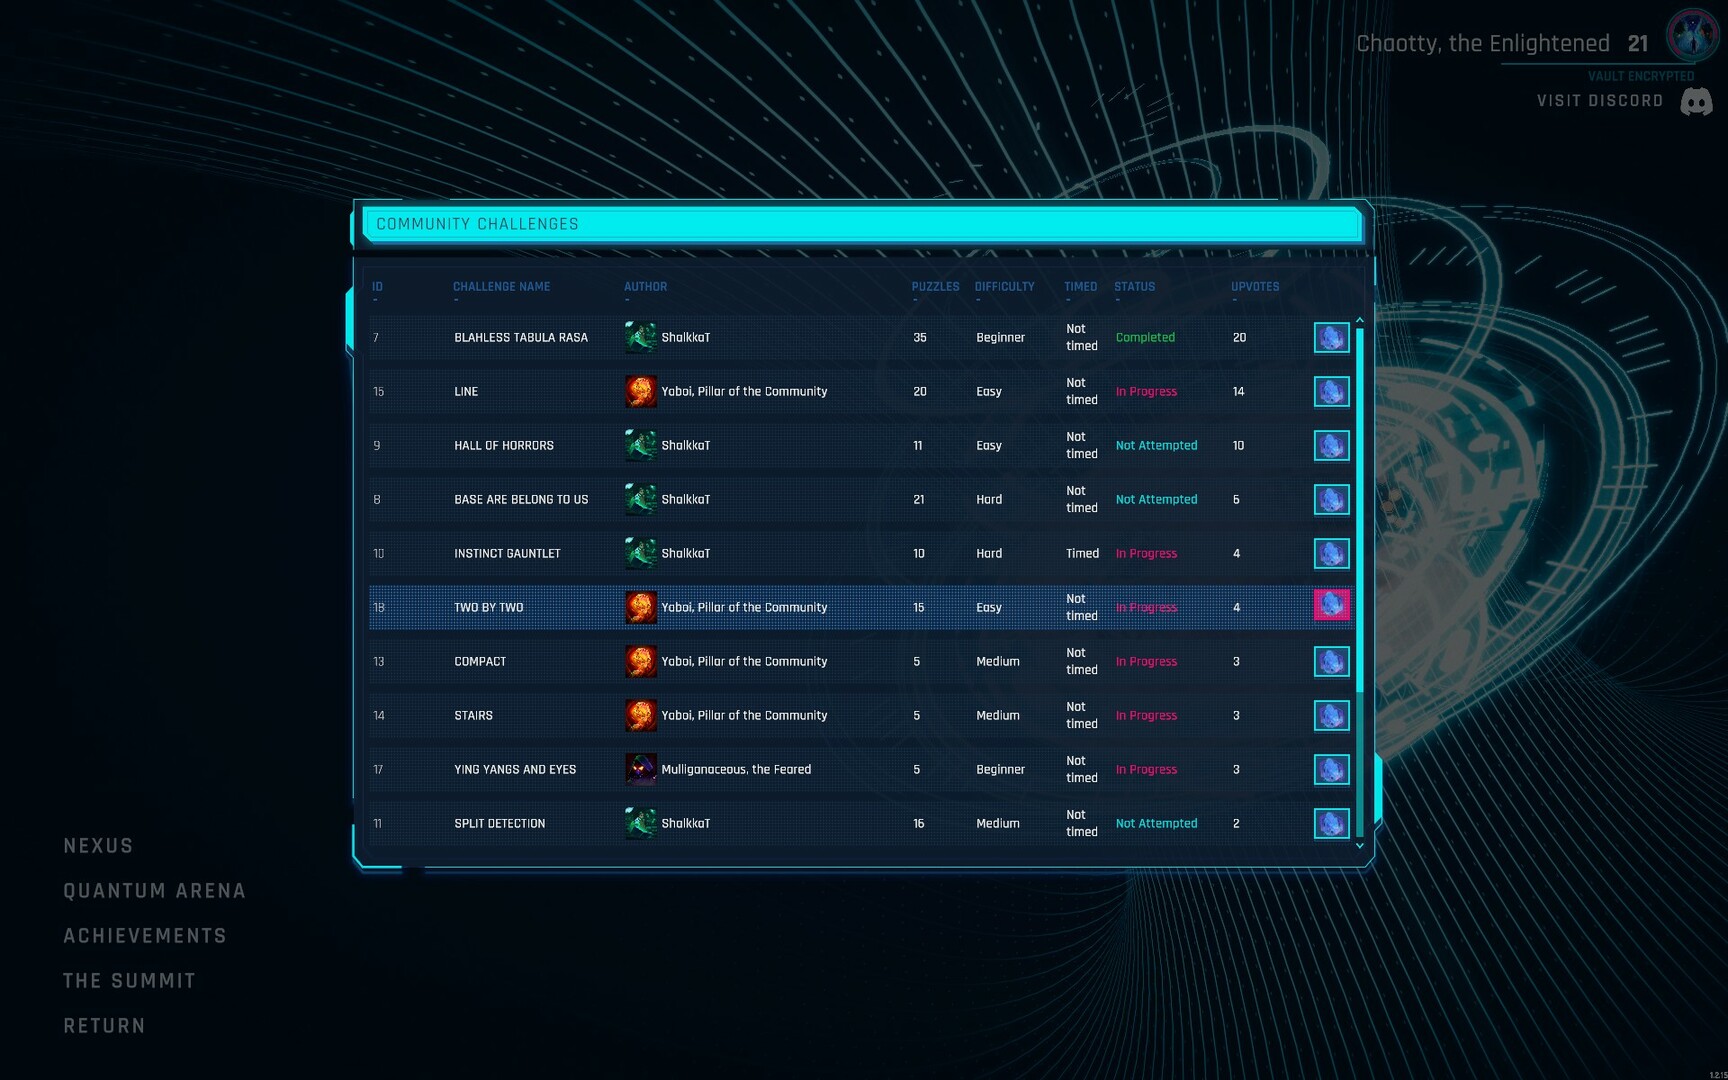Click Mulliganaceous's avatar on YING YANGS AND EYES
This screenshot has height=1080, width=1728.
click(x=640, y=769)
